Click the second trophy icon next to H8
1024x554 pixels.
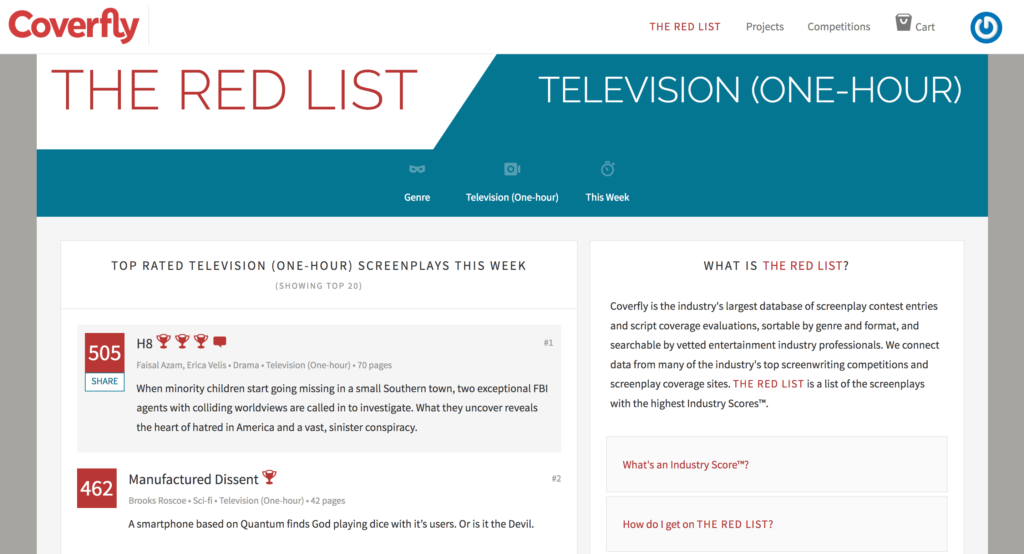click(182, 341)
